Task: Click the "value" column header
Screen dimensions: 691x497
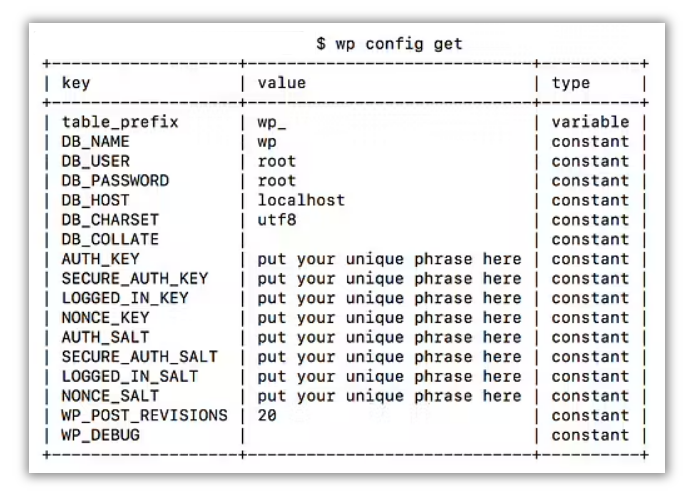Action: 282,83
